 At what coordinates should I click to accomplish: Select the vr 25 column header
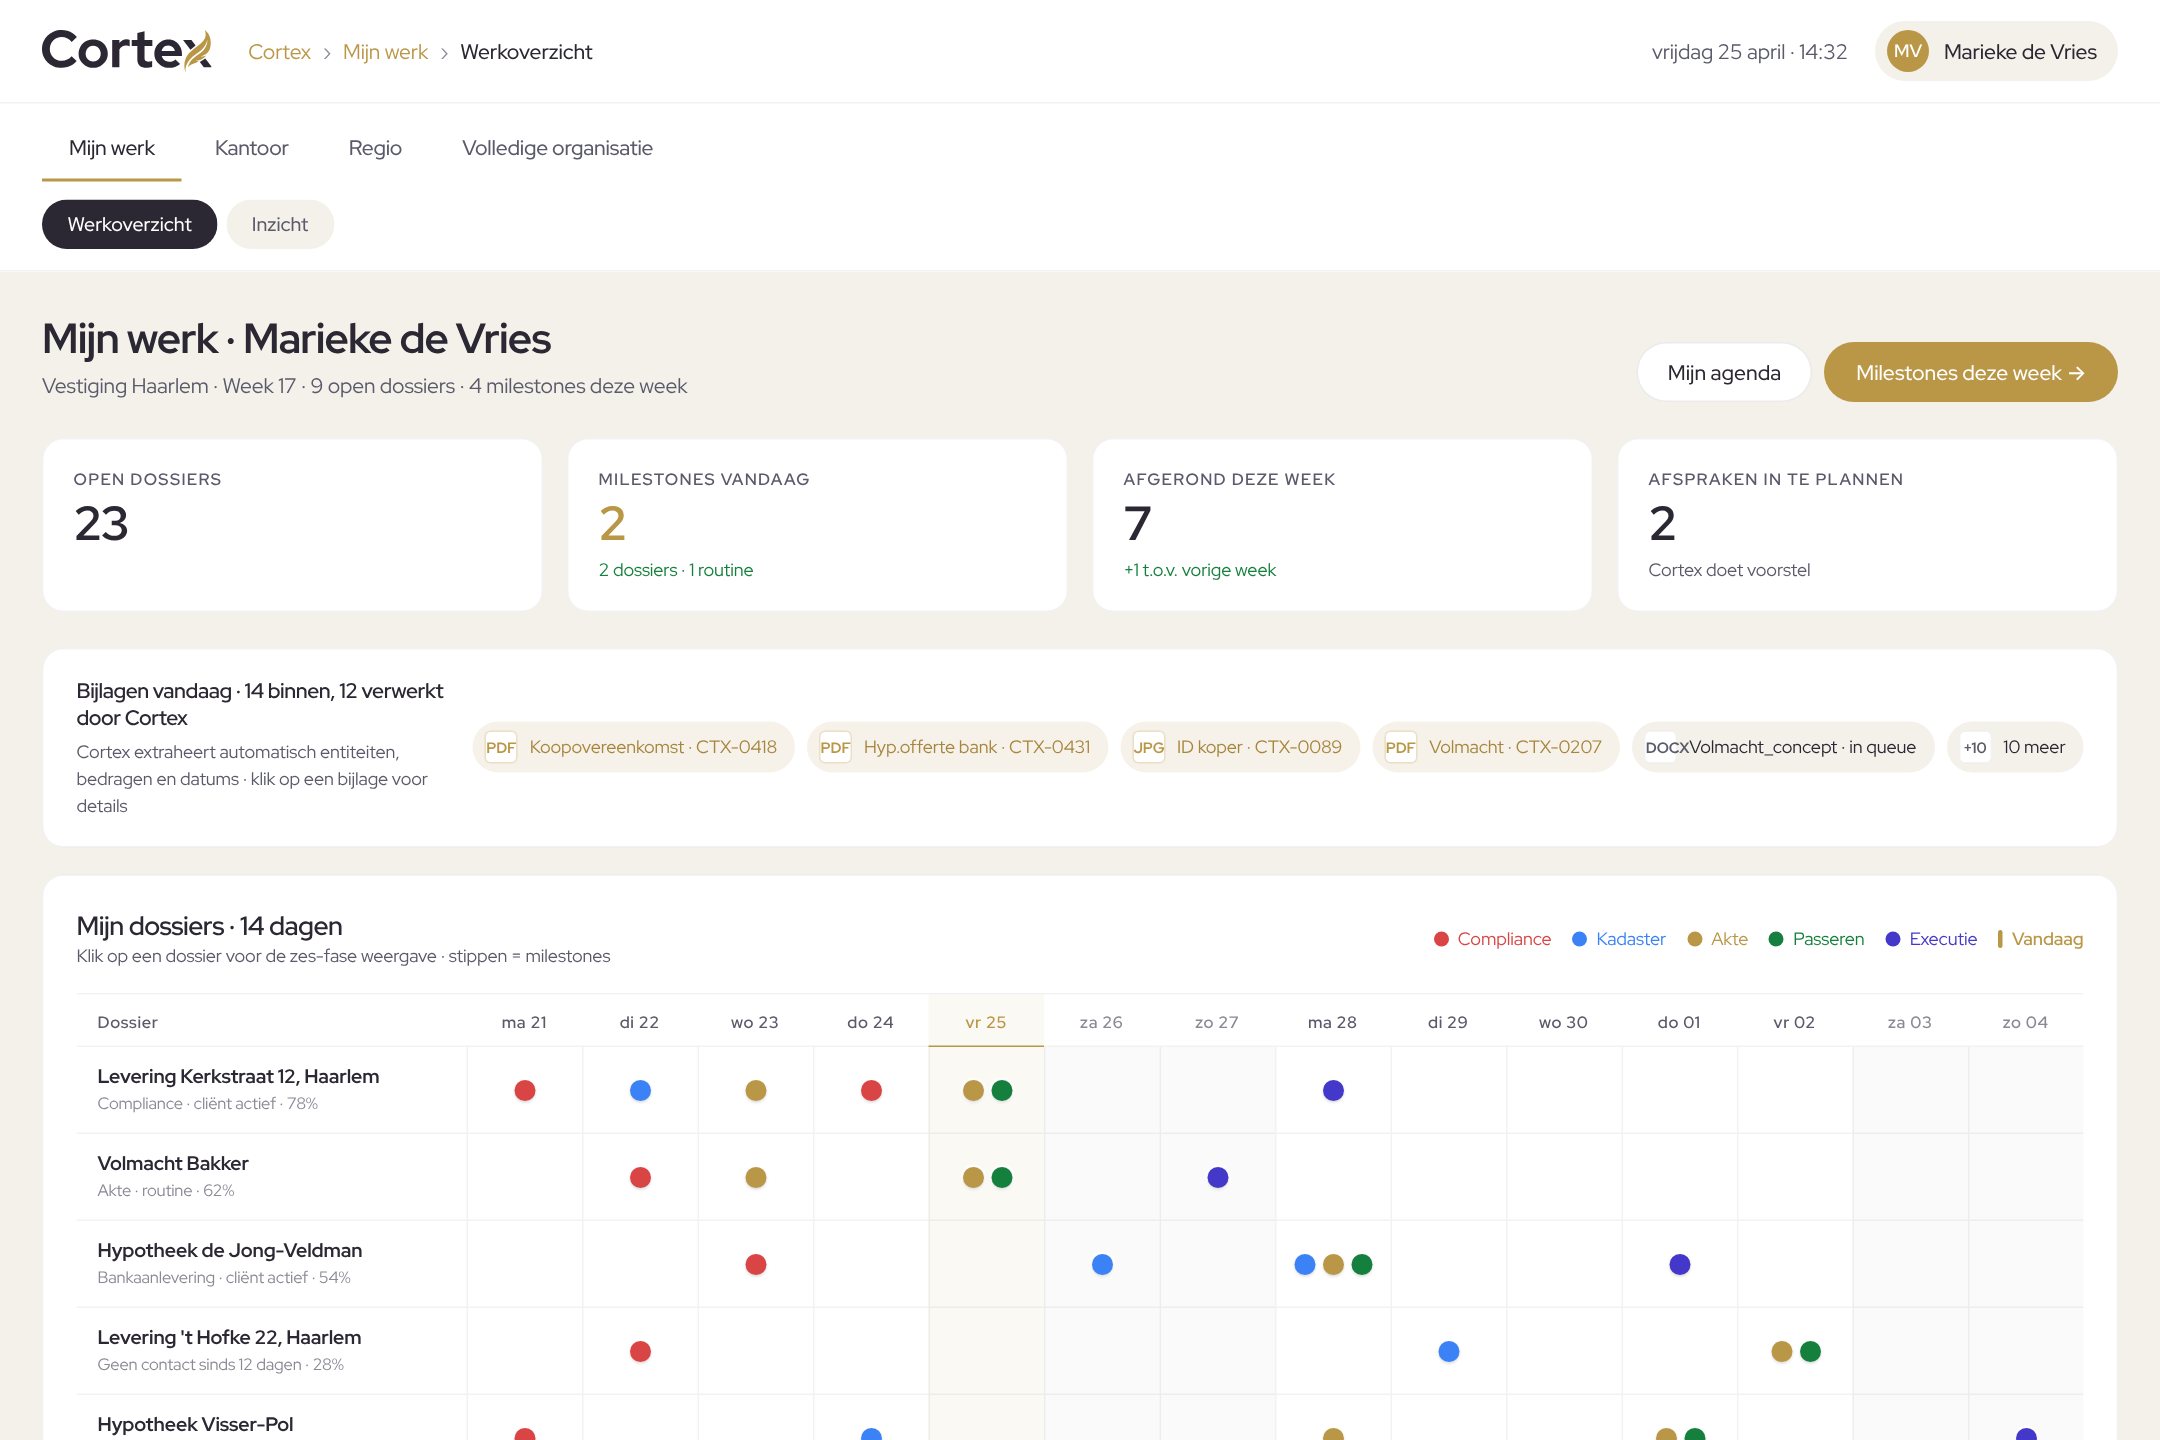(986, 1021)
